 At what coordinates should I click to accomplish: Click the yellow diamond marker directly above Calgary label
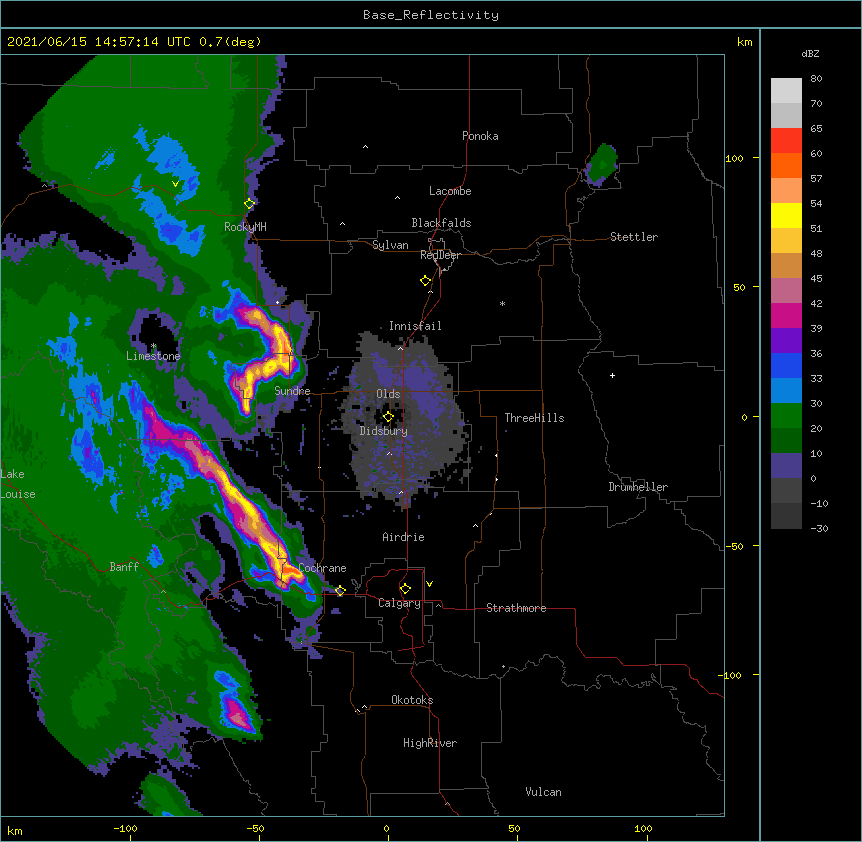click(x=405, y=588)
